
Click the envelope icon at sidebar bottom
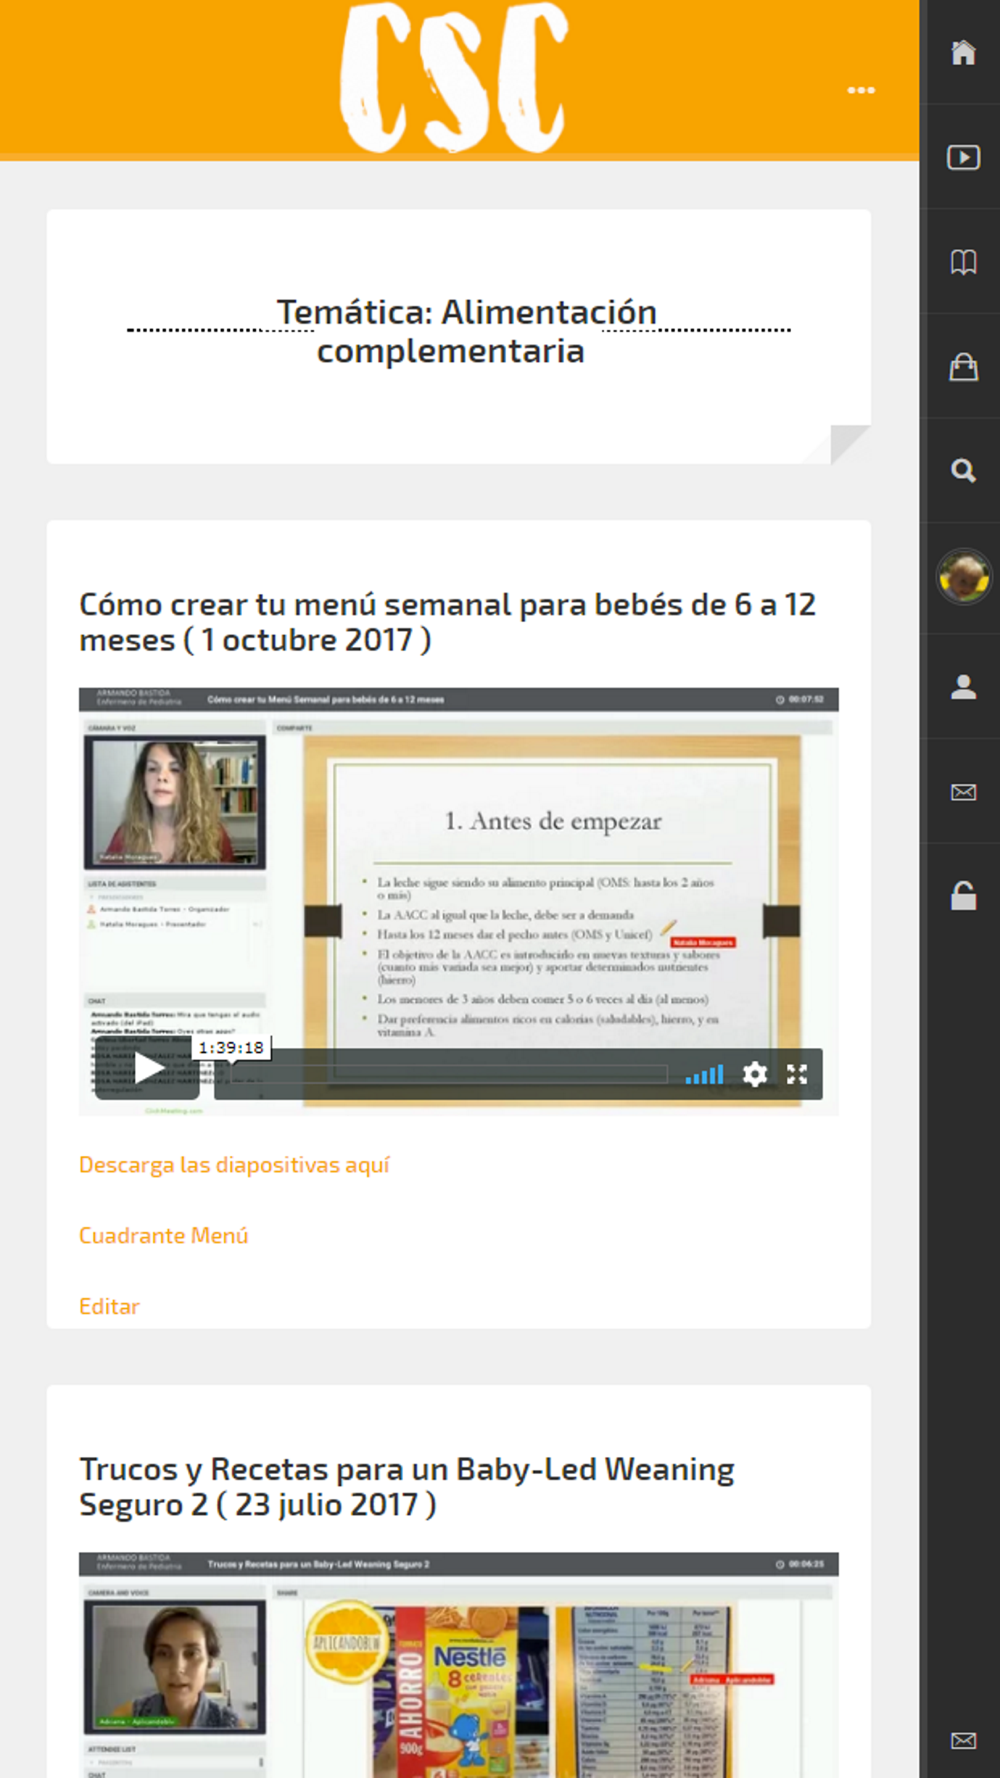pyautogui.click(x=963, y=1741)
